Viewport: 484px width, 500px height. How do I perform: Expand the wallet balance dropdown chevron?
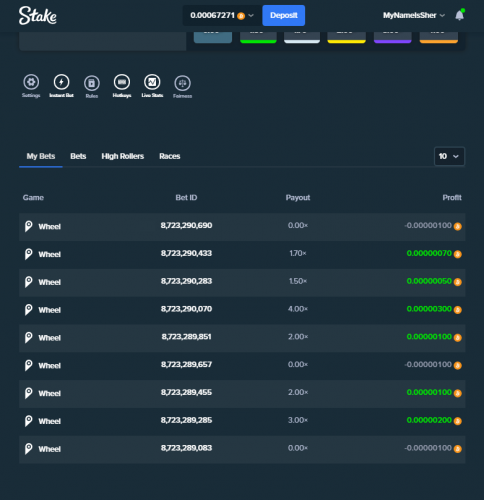coord(251,16)
